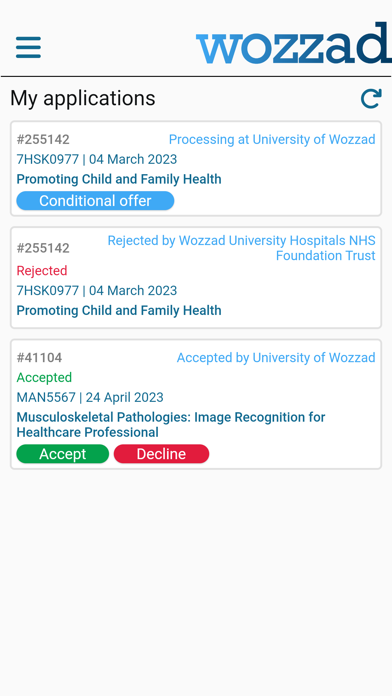The height and width of the screenshot is (696, 392).
Task: Tap MAN5567 | 24 April 2023 details
Action: (90, 397)
